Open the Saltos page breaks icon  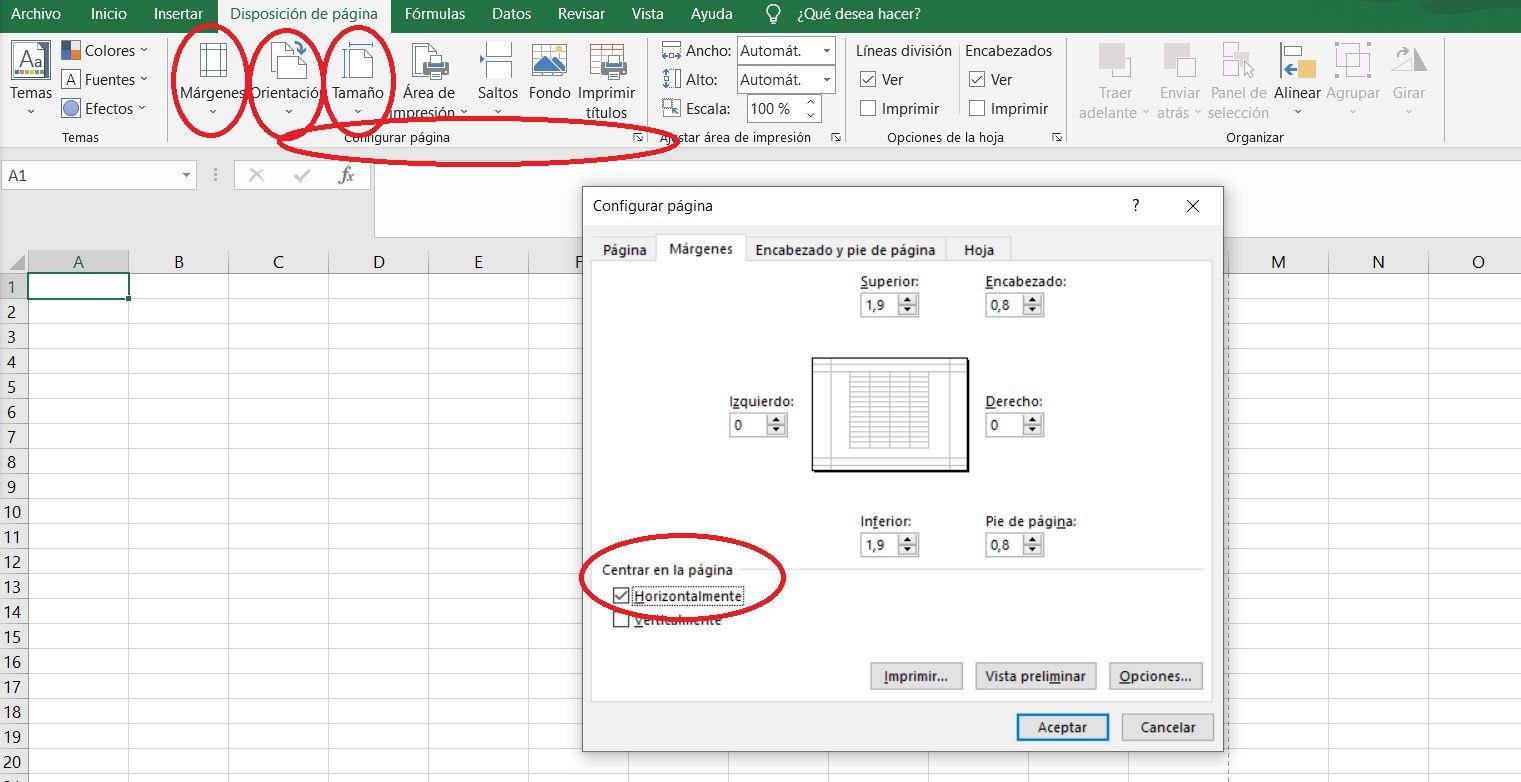497,62
